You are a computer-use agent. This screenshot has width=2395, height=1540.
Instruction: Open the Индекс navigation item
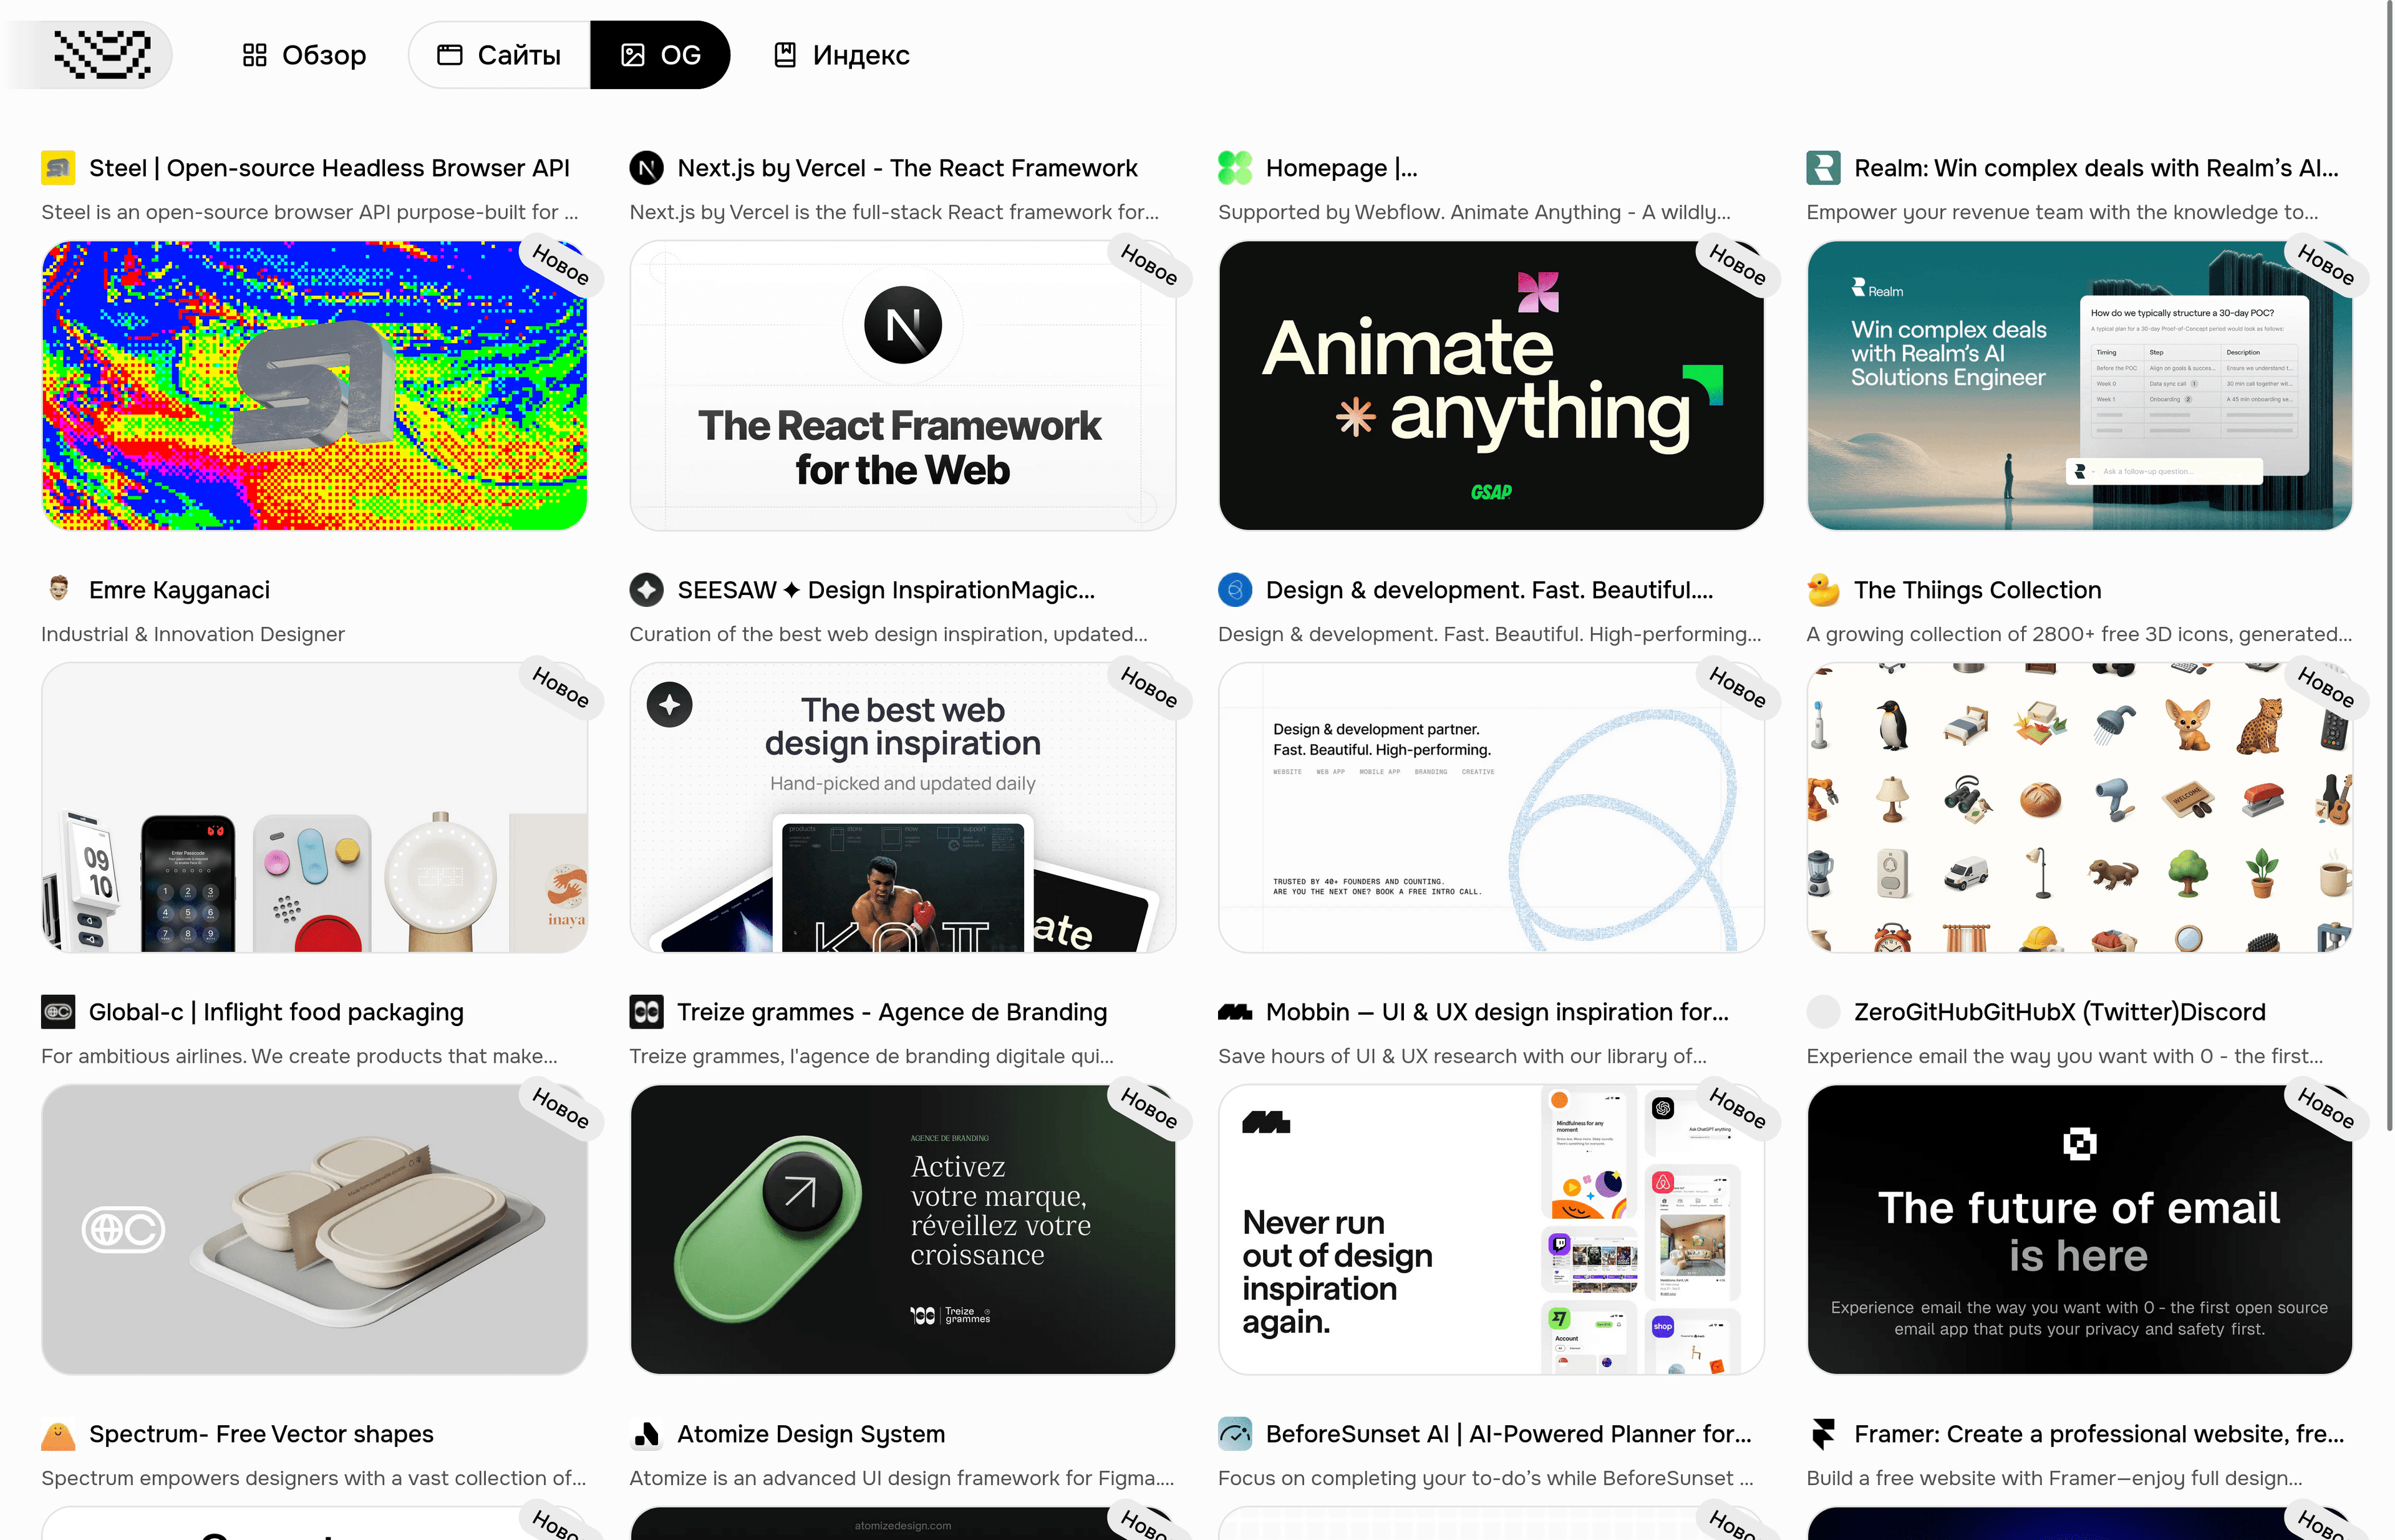[841, 55]
